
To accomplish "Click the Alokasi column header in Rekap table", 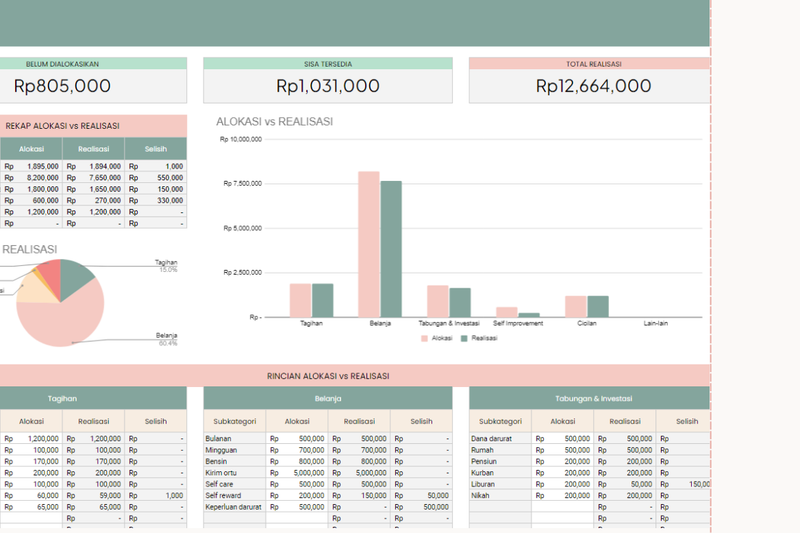I will (31, 149).
